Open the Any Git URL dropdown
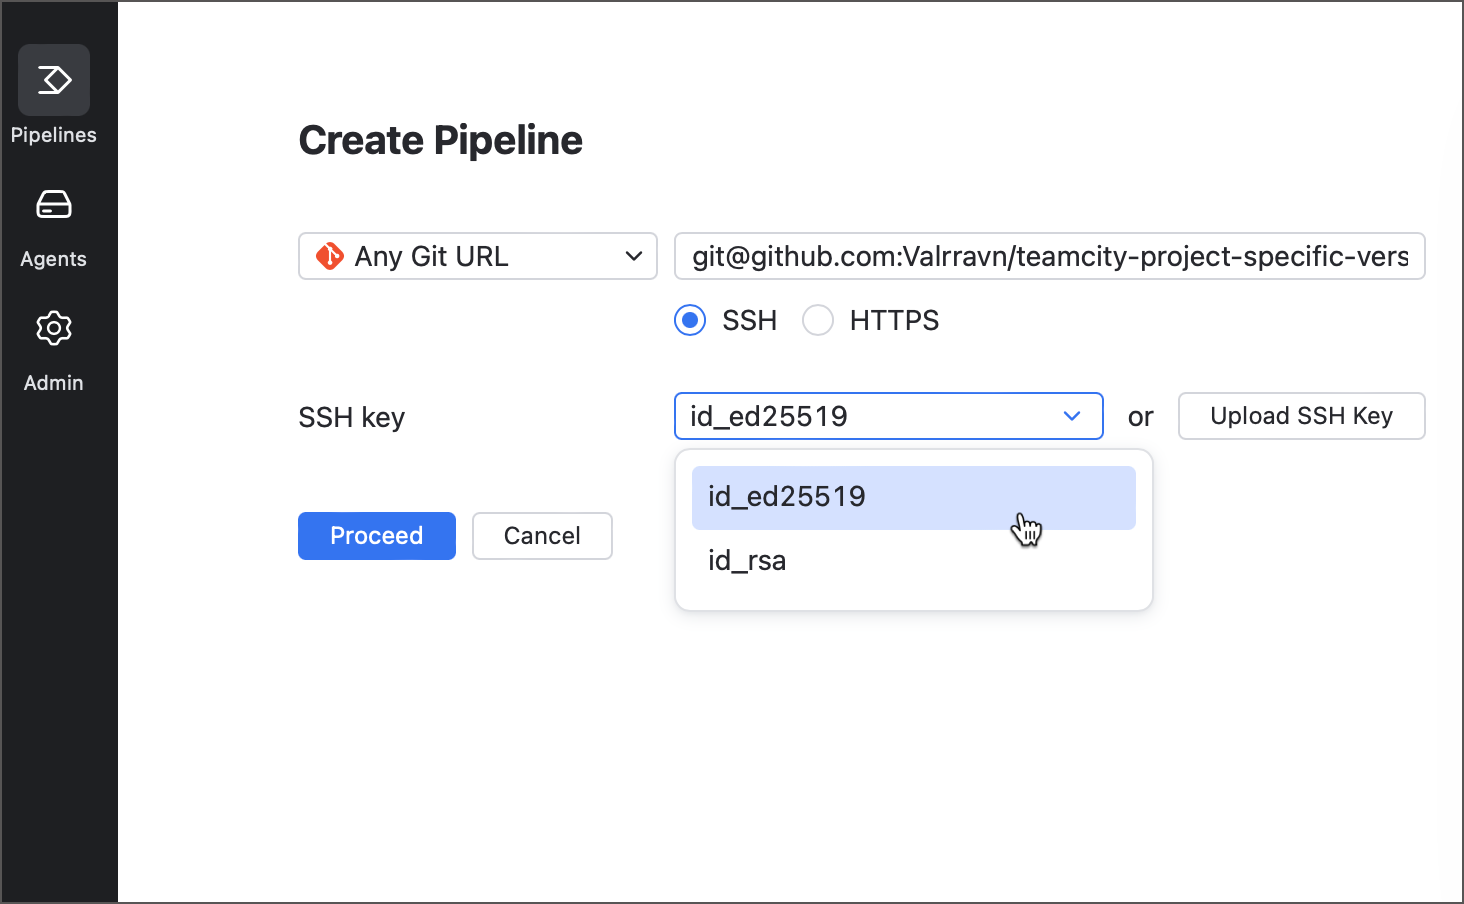Screen dimensions: 1464x904 (x=477, y=256)
